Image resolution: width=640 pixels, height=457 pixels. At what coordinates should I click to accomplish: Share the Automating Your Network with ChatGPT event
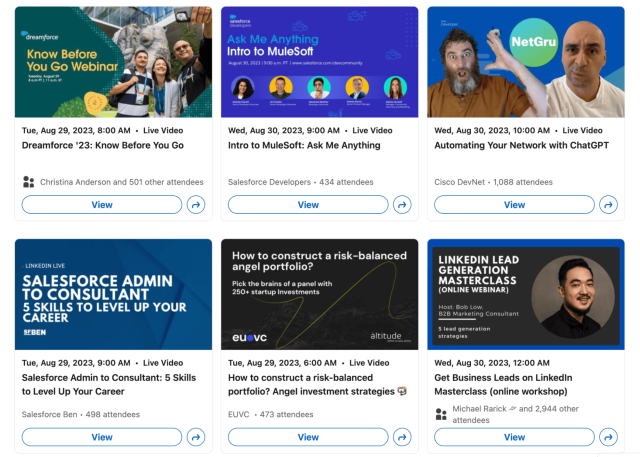(x=608, y=205)
